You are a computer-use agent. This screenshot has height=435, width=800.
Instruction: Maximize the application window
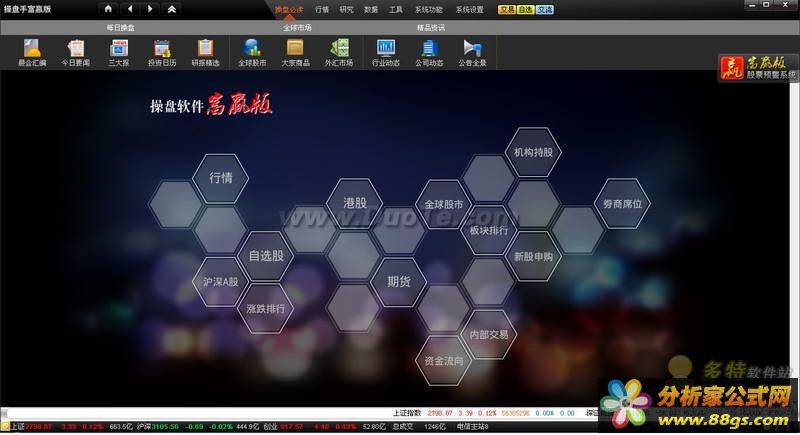click(x=766, y=5)
